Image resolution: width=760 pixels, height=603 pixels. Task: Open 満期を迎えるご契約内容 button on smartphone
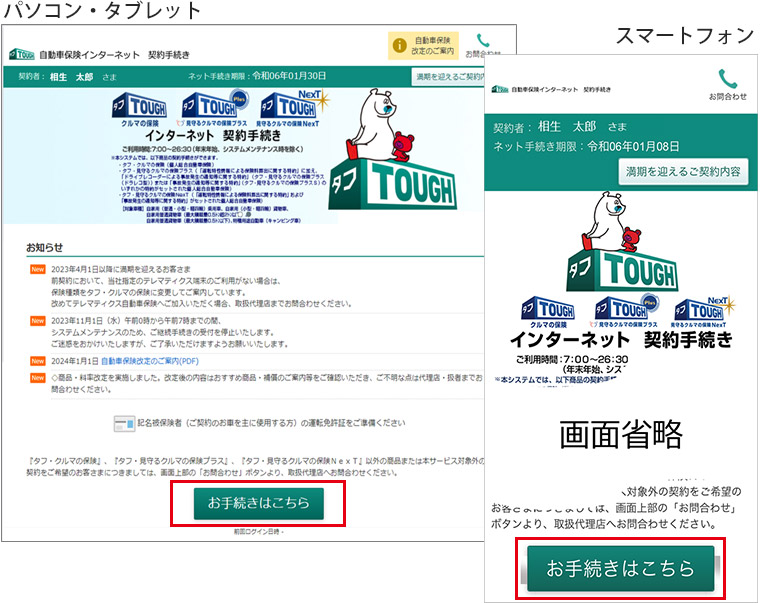683,172
